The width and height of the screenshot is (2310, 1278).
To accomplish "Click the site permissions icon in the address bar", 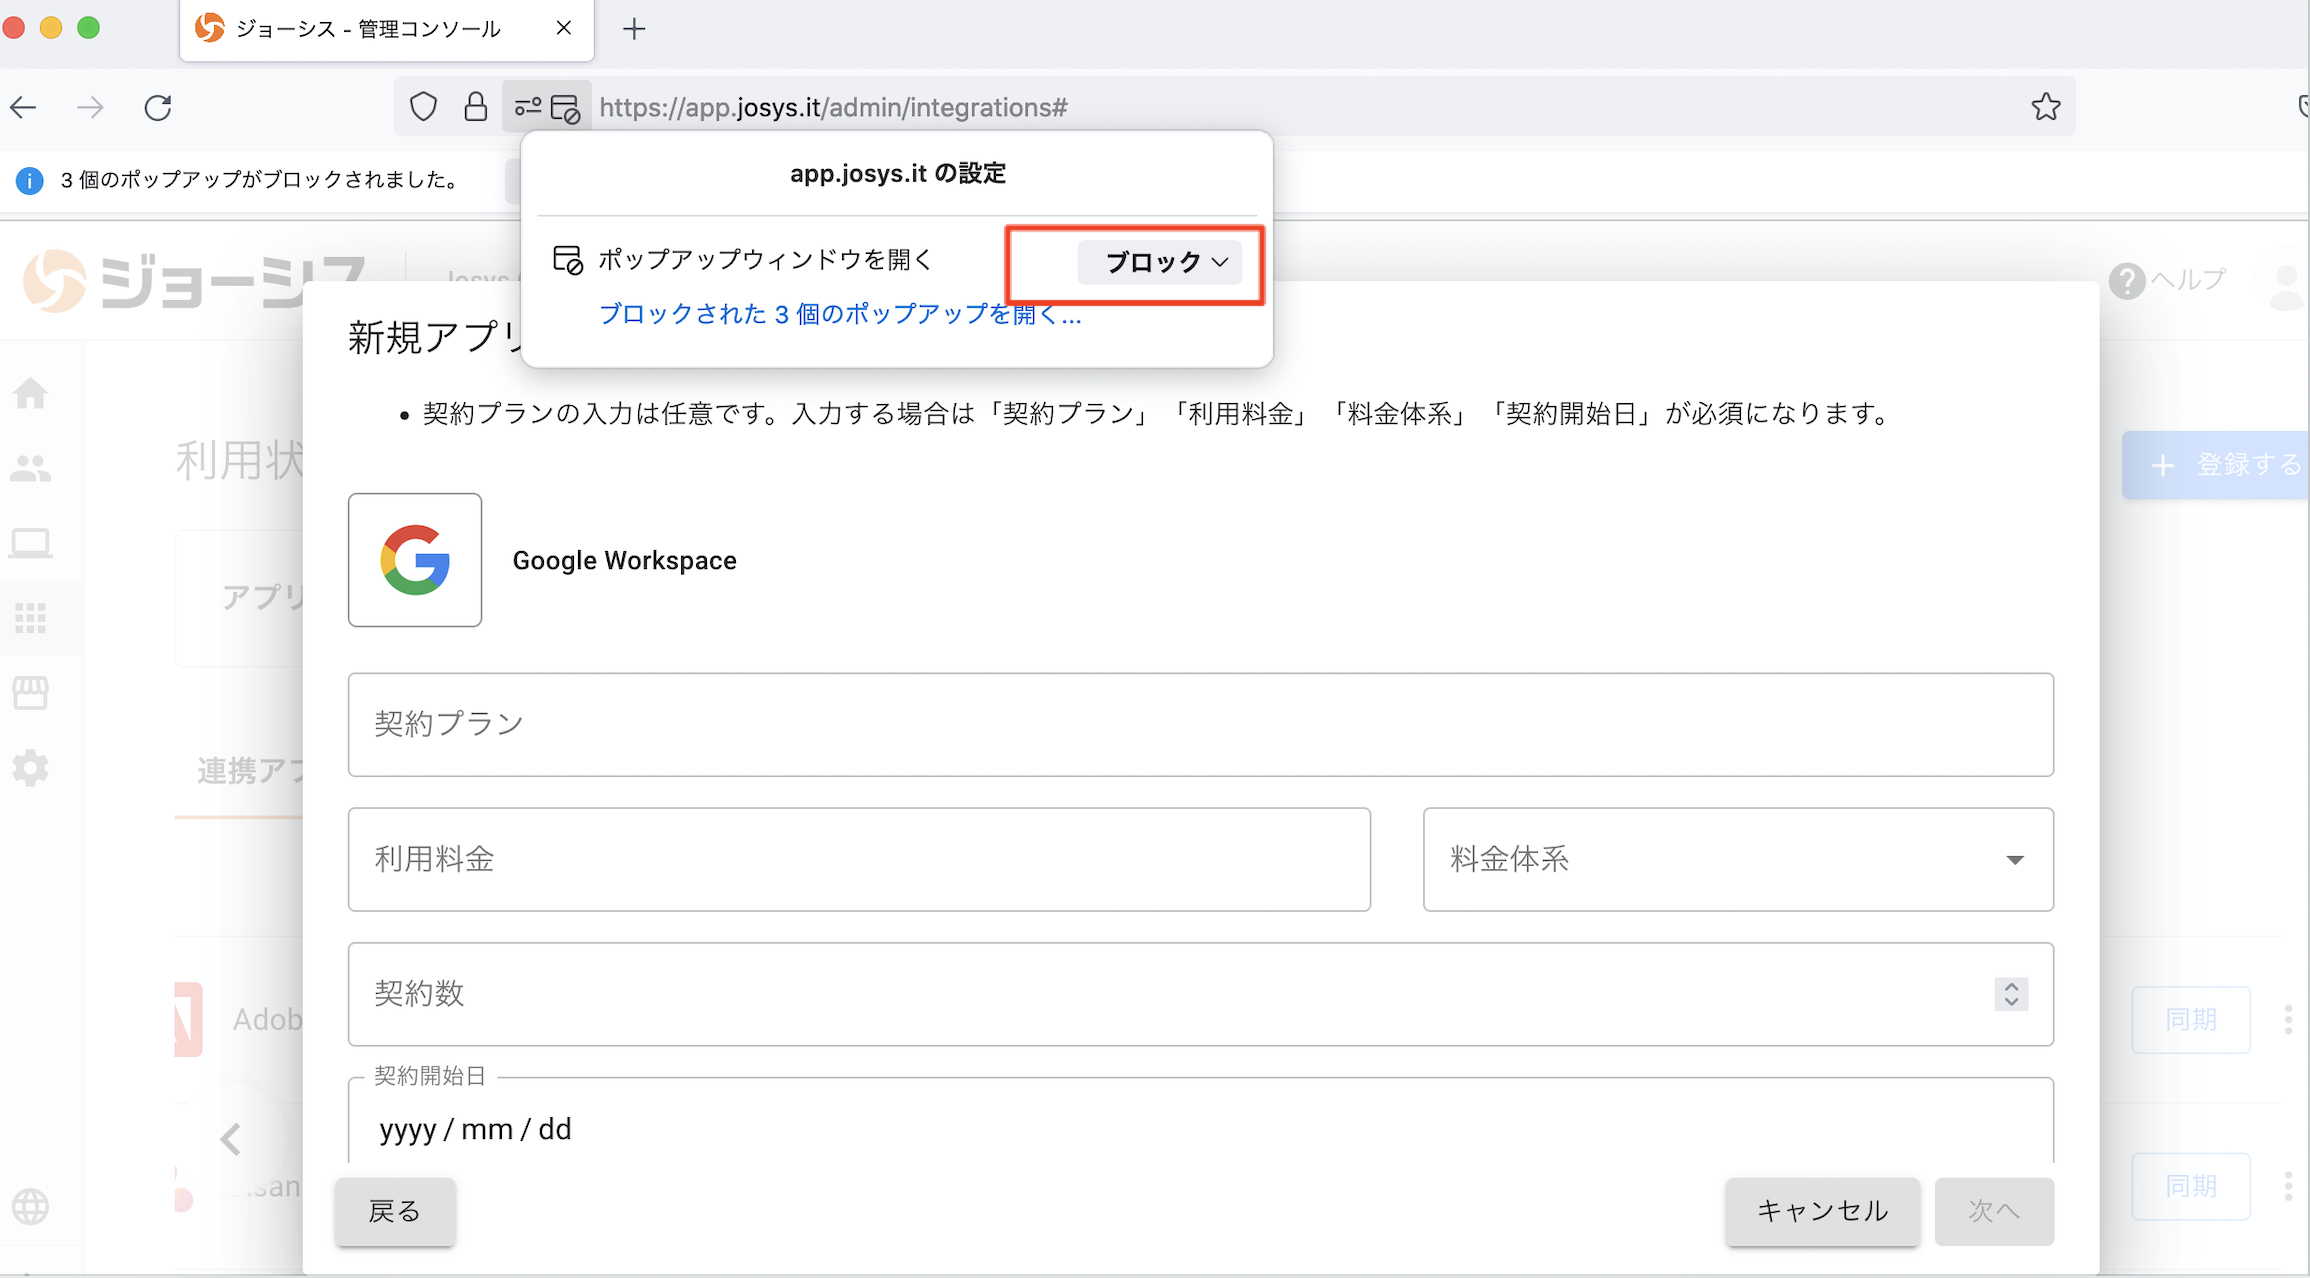I will [x=527, y=108].
